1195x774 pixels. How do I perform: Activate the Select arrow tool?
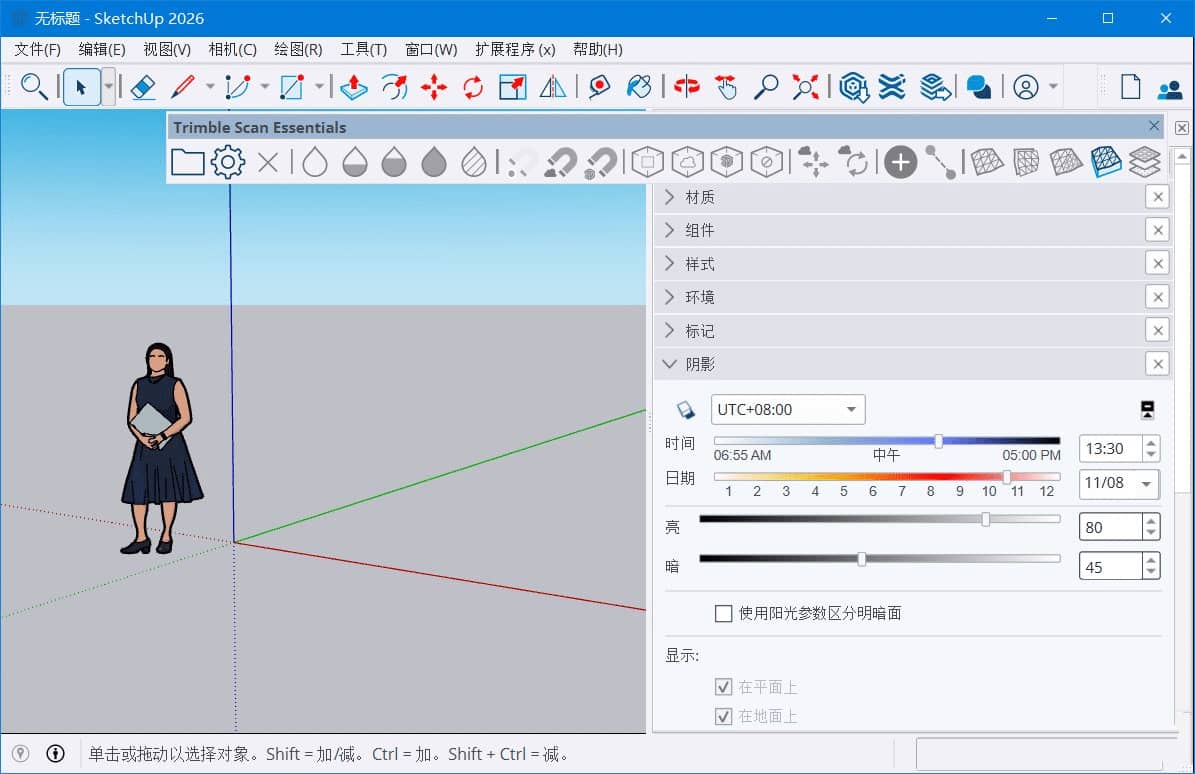point(81,87)
